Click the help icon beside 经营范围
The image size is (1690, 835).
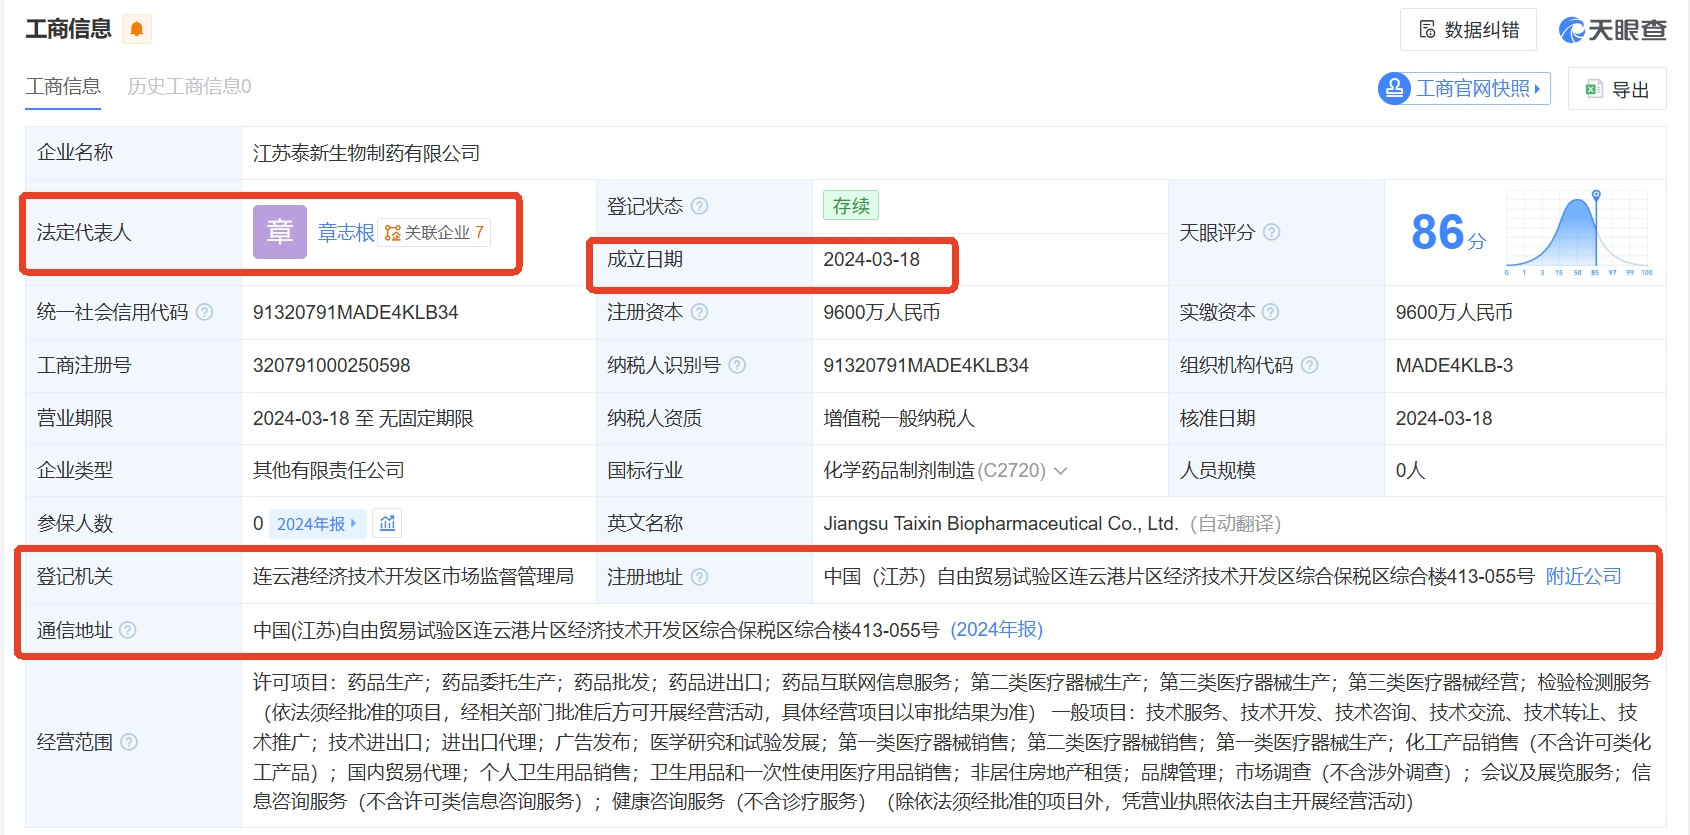click(129, 742)
